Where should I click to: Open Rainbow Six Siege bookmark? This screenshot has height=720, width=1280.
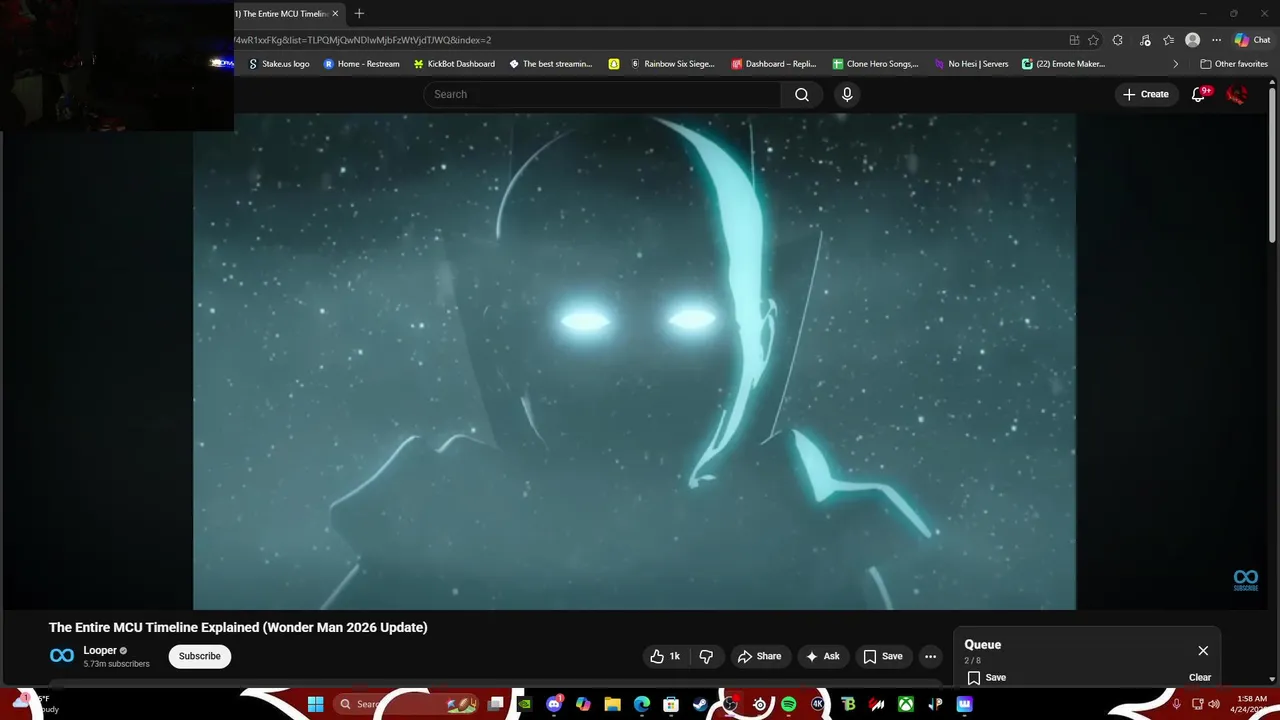pyautogui.click(x=672, y=63)
